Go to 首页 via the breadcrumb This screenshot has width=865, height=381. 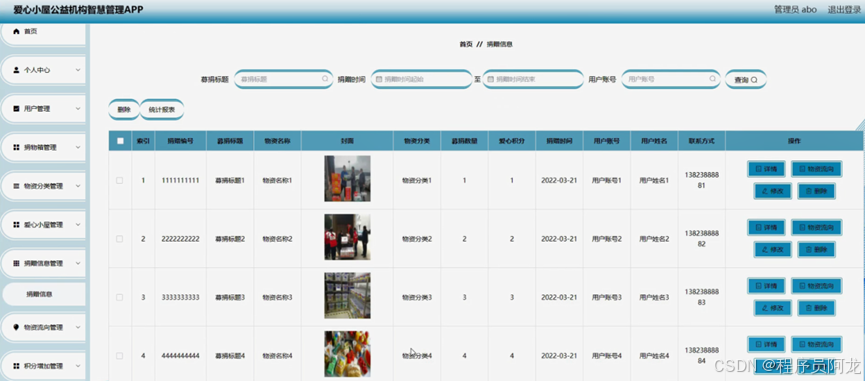click(x=466, y=44)
